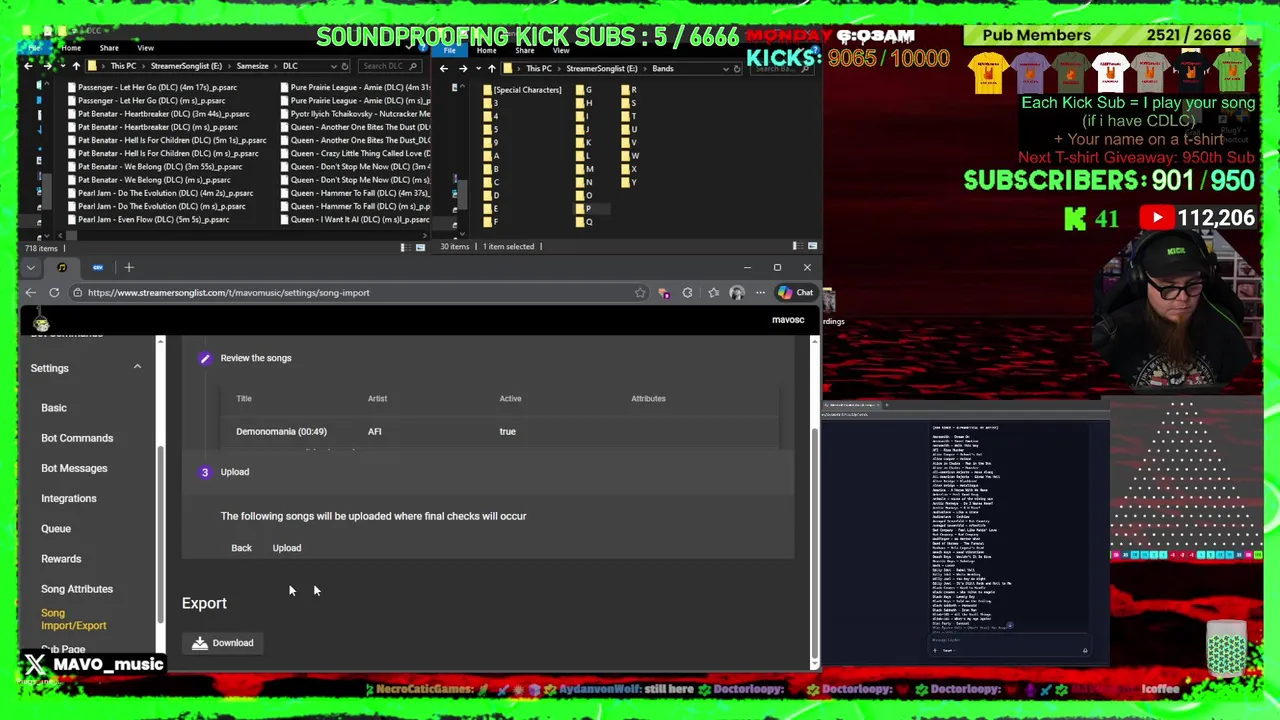Screen dimensions: 1280x720
Task: Reload the streamersonglist page
Action: tap(54, 293)
